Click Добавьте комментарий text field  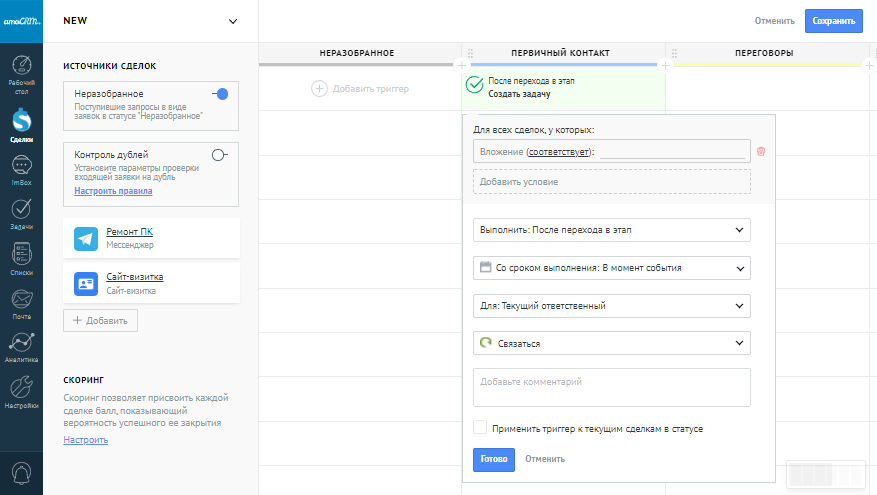[x=611, y=387]
